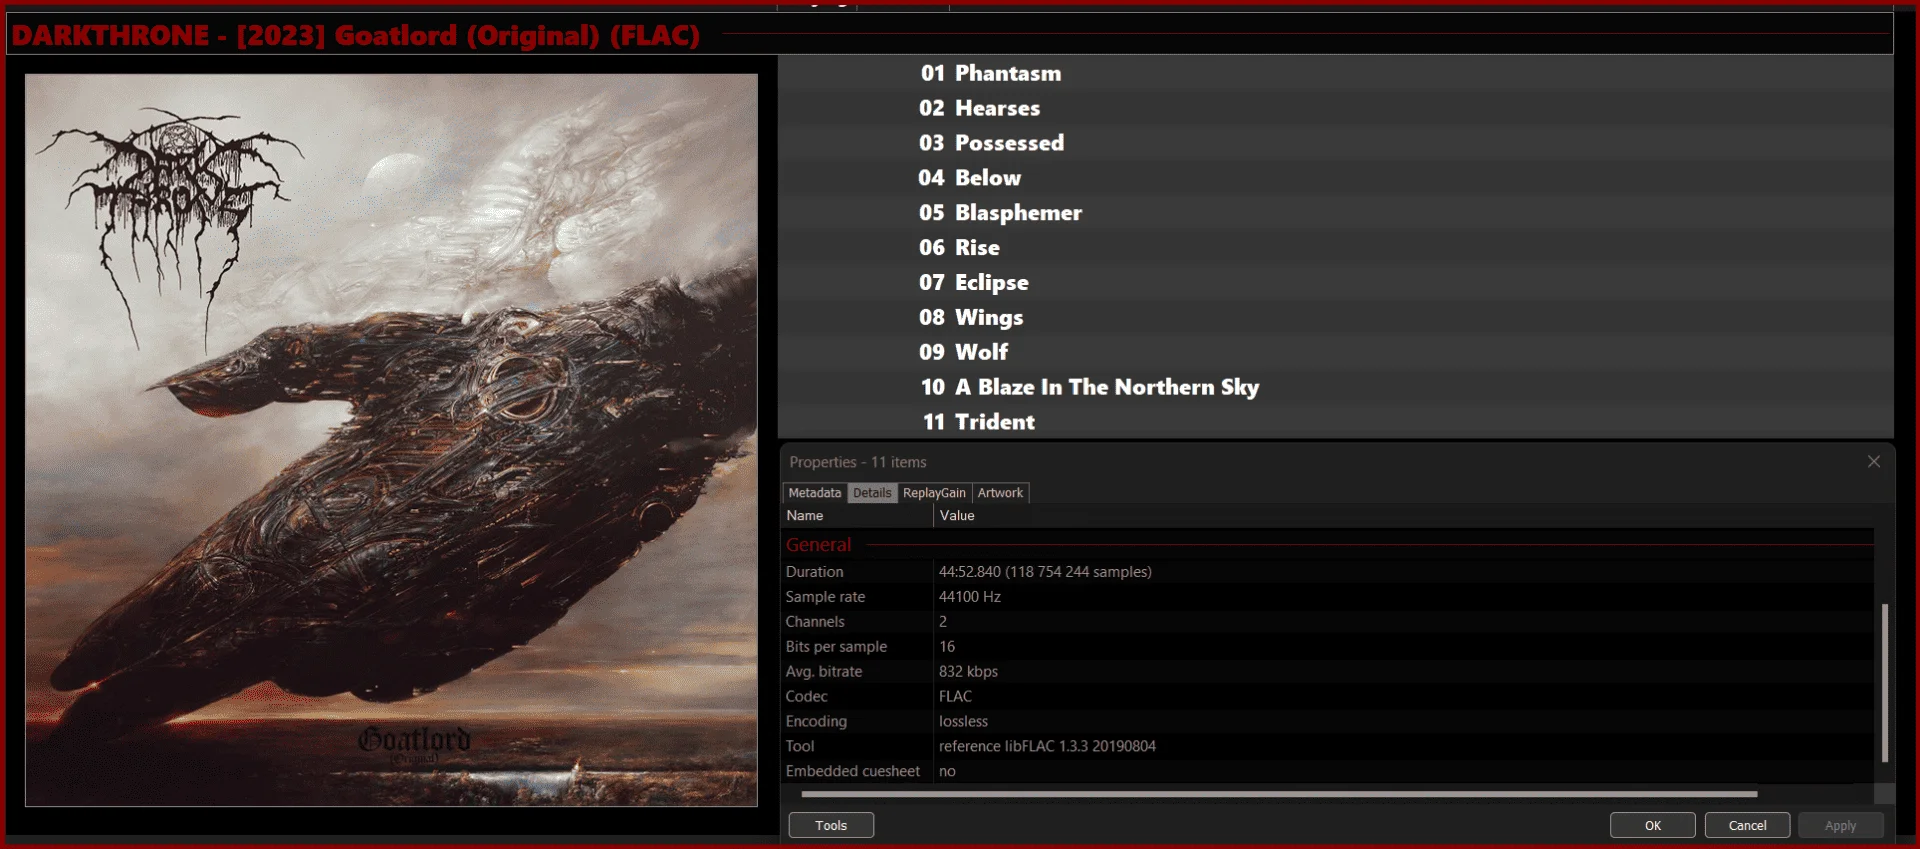Click the Tools button
The width and height of the screenshot is (1920, 849).
831,825
